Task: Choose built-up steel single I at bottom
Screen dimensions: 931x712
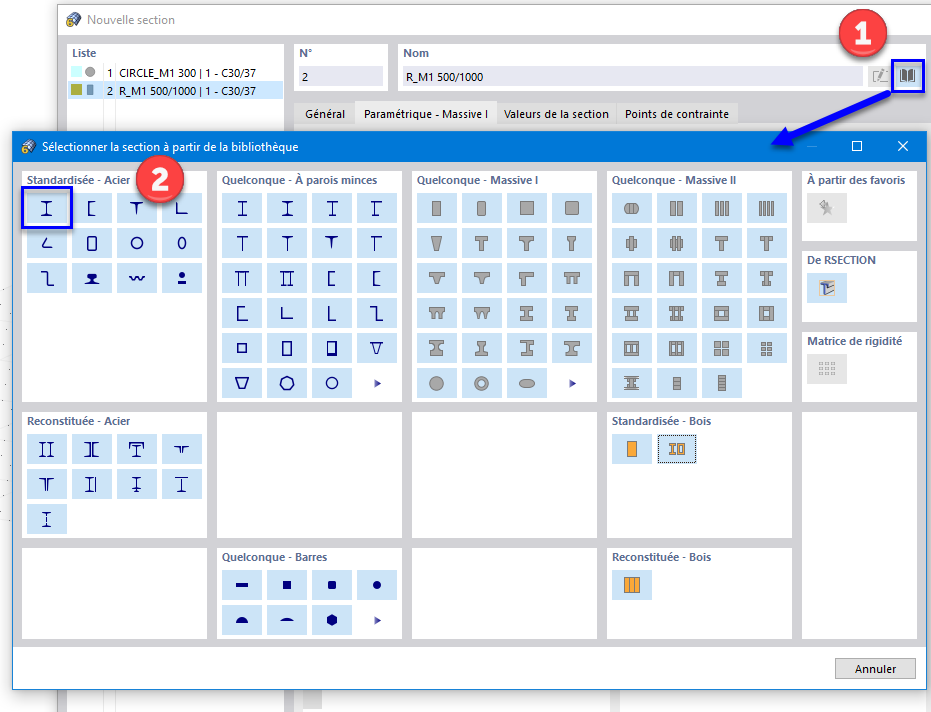Action: (47, 519)
